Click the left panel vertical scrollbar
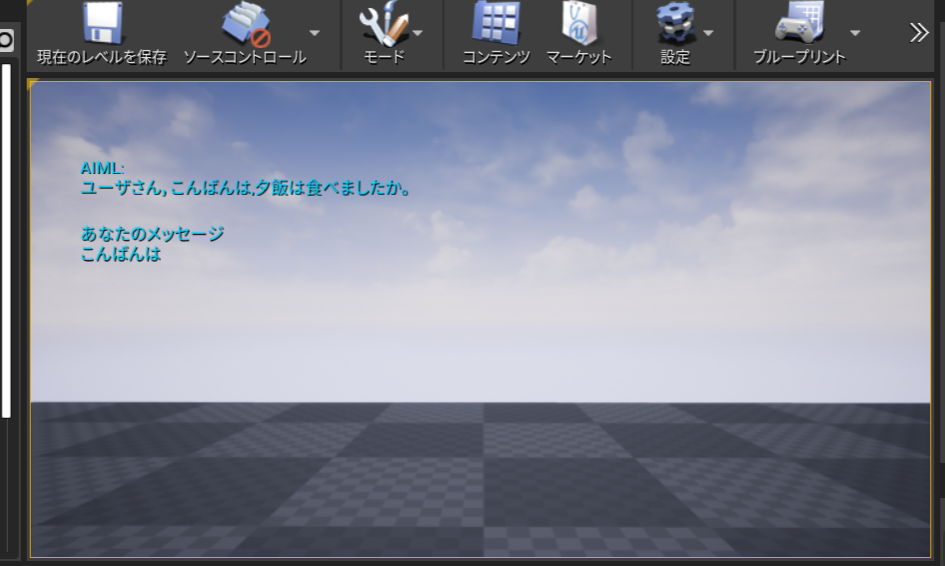Image resolution: width=945 pixels, height=566 pixels. [7, 241]
